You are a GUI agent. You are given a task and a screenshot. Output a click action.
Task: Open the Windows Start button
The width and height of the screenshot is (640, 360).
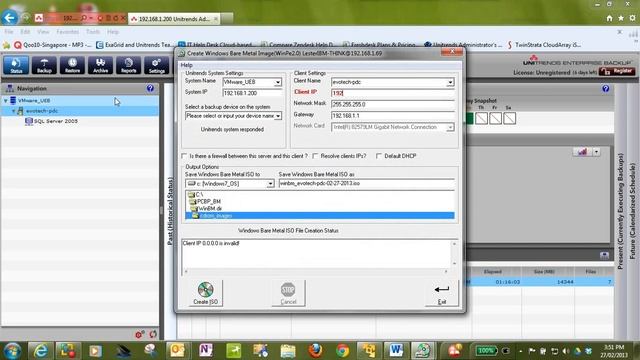tap(12, 351)
